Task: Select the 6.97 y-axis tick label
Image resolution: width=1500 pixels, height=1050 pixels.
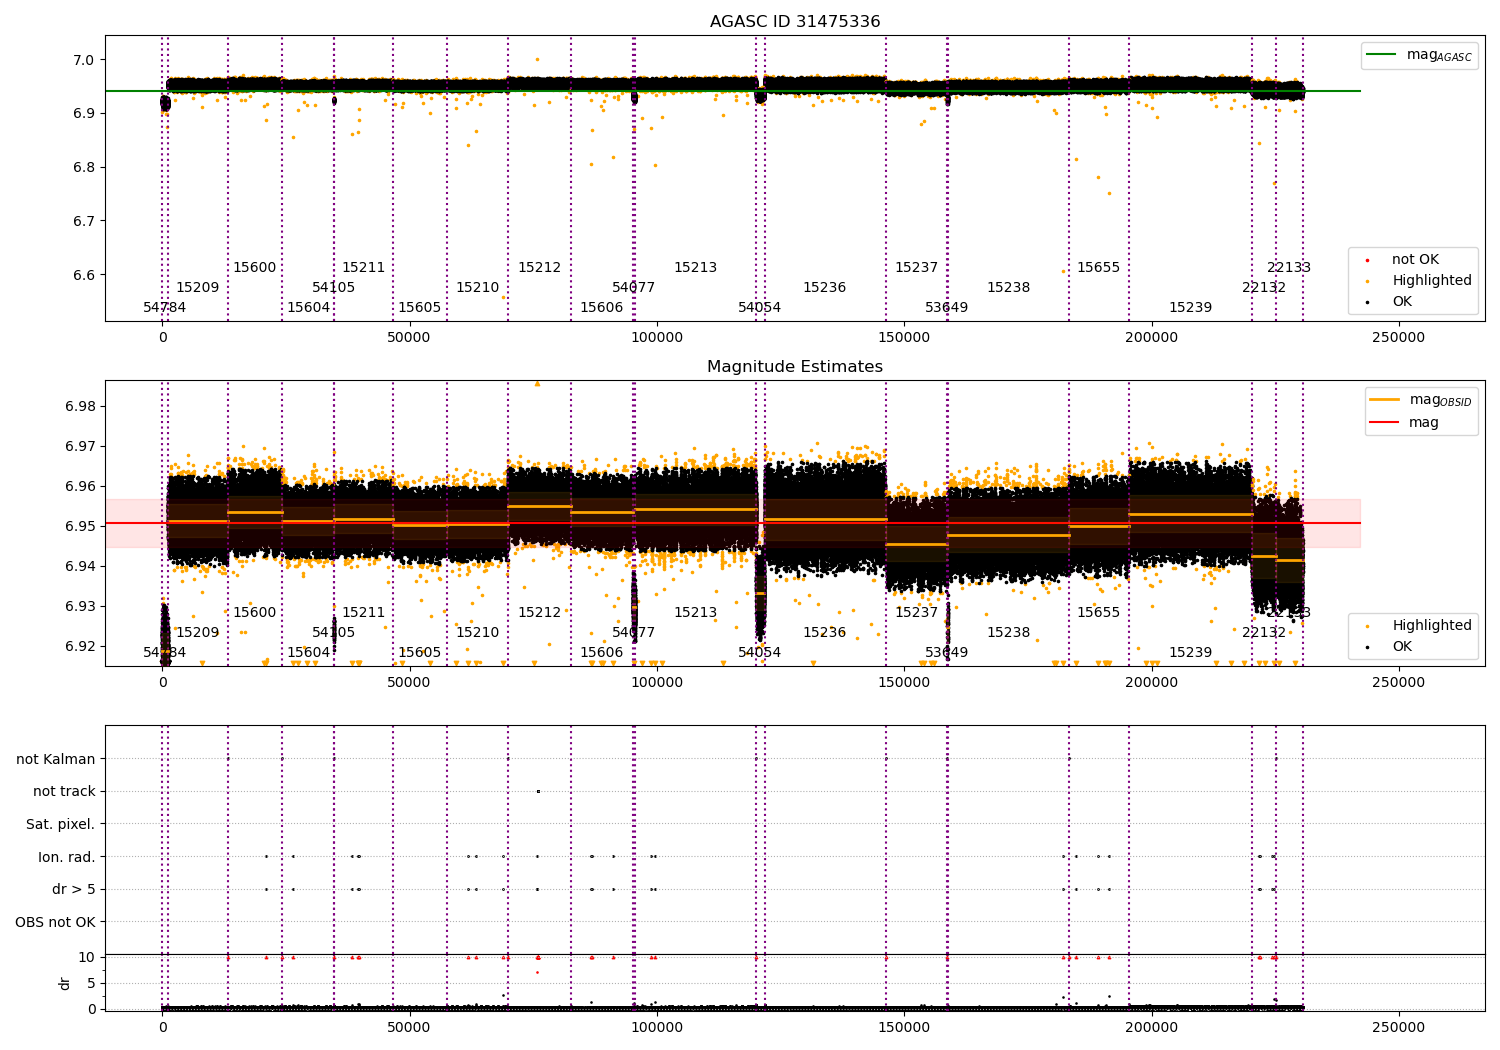Action: 80,447
